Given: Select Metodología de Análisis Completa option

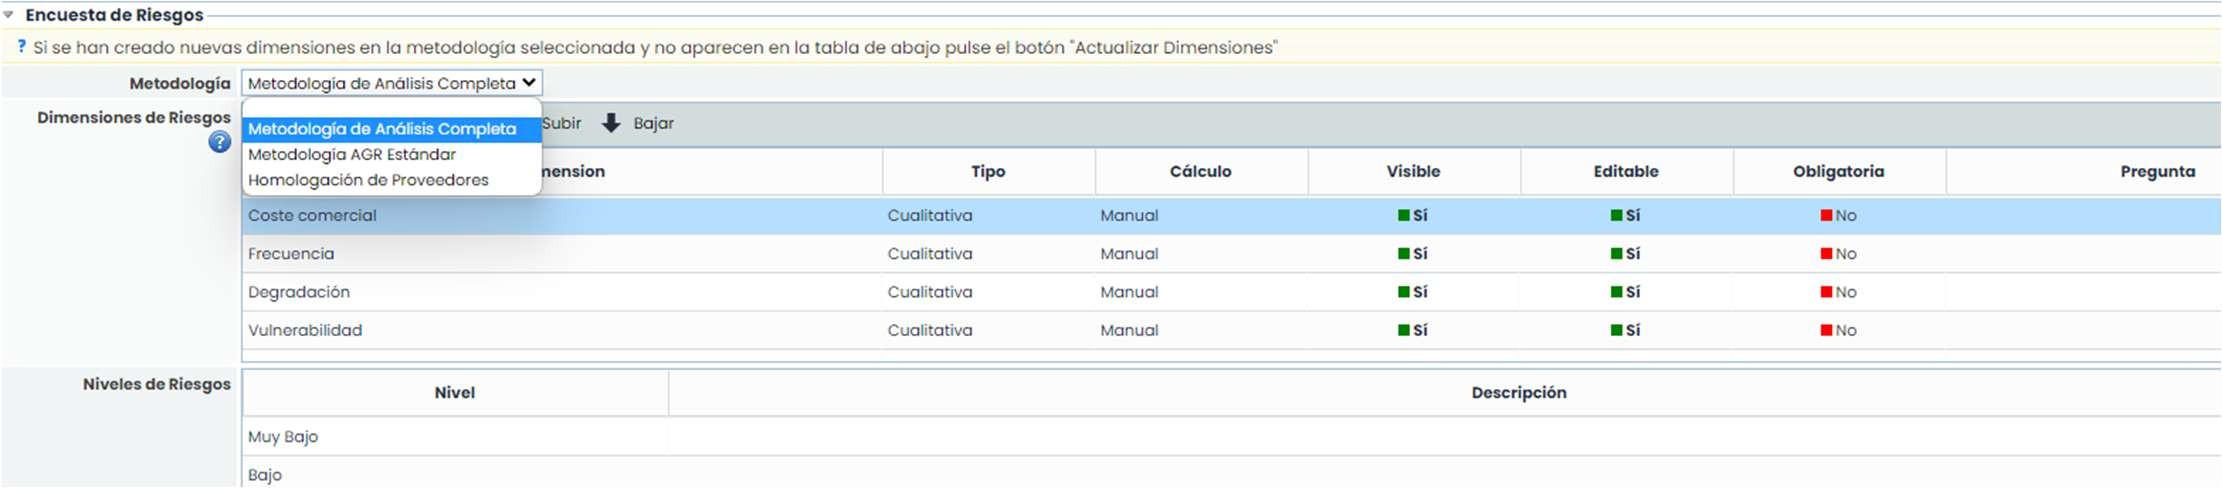Looking at the screenshot, I should click(382, 129).
